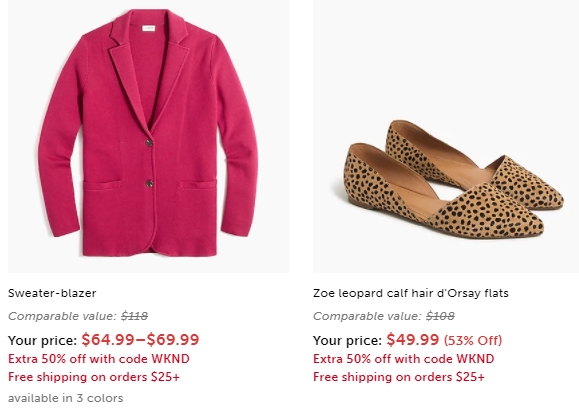The image size is (579, 411).
Task: Click the free shipping note under blazer
Action: pos(94,377)
